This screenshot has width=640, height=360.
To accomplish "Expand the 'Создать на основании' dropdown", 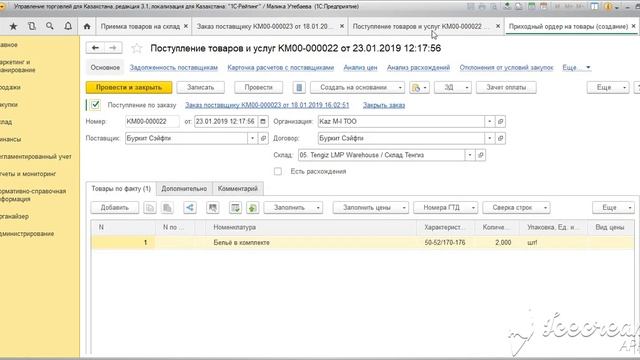I will point(357,87).
